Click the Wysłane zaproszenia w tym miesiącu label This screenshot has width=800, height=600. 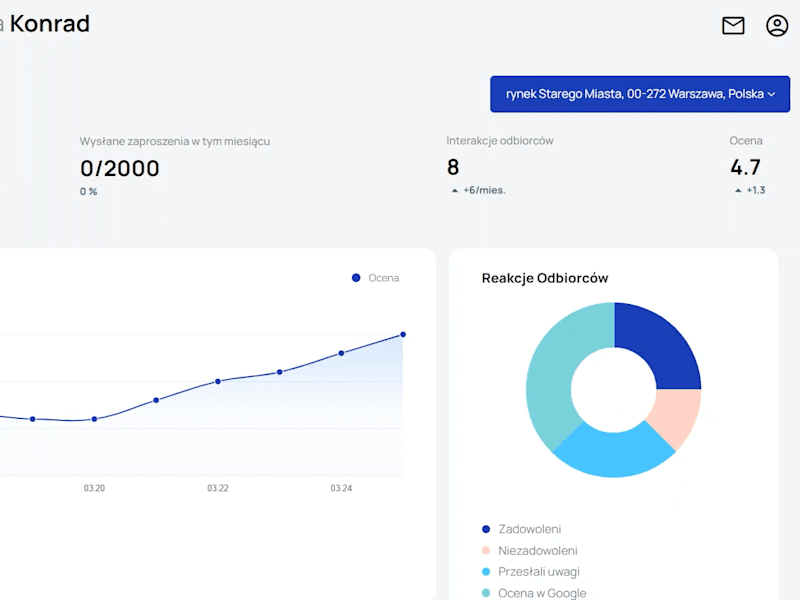pos(174,141)
